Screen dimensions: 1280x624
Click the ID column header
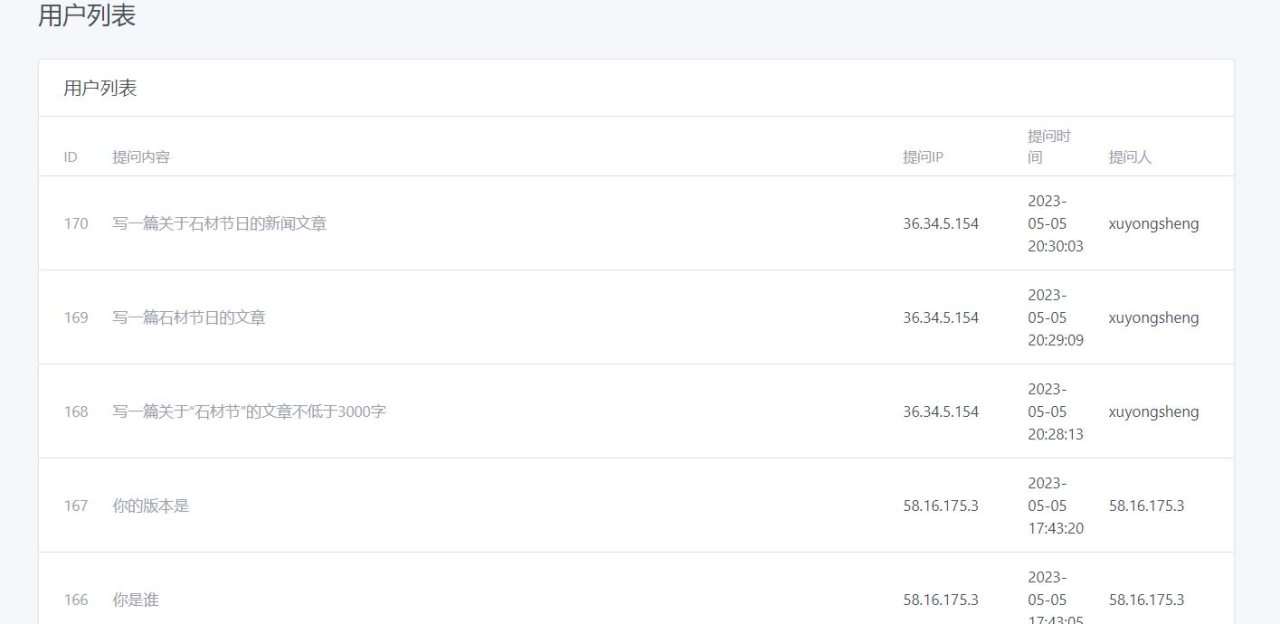pos(71,157)
